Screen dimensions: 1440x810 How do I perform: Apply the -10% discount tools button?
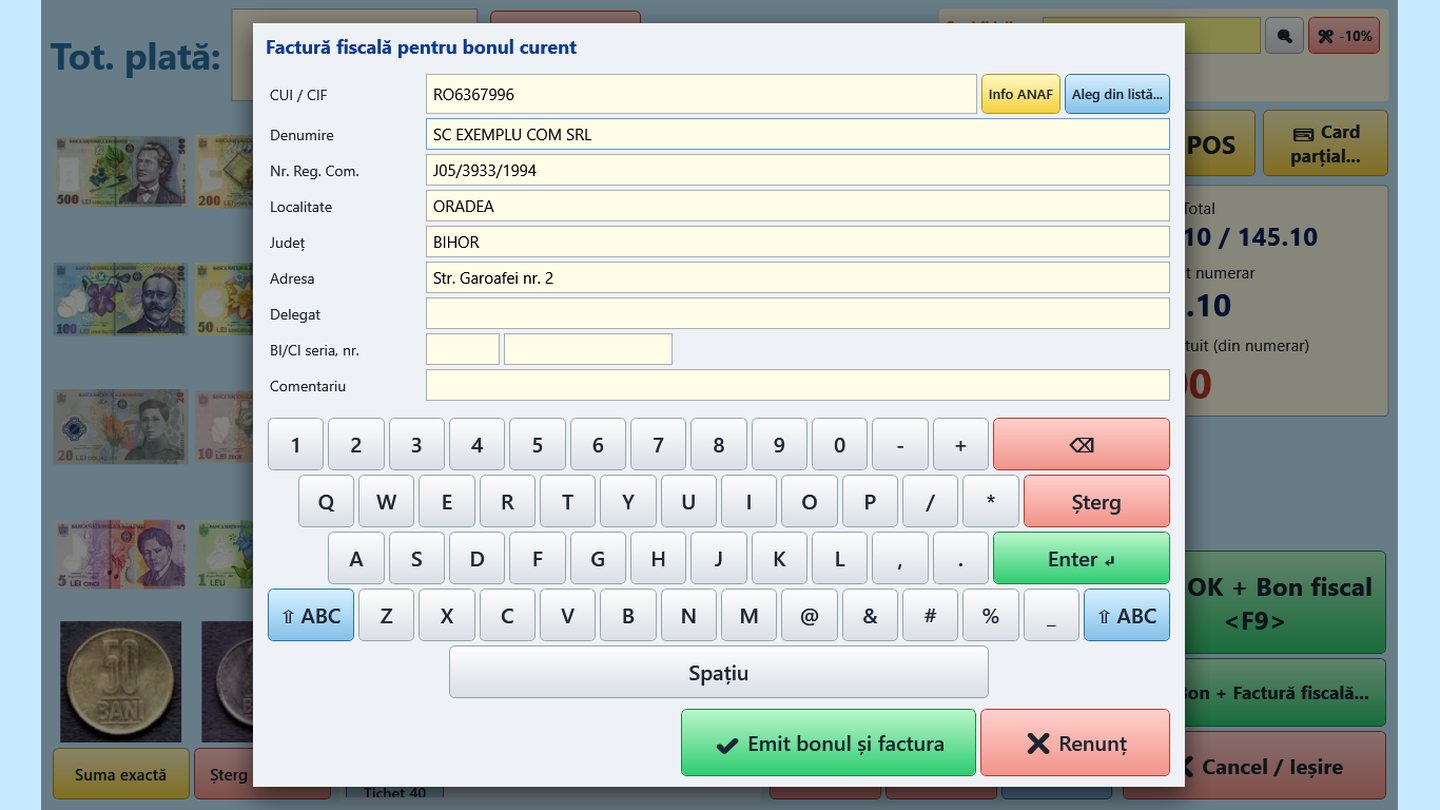tap(1344, 36)
